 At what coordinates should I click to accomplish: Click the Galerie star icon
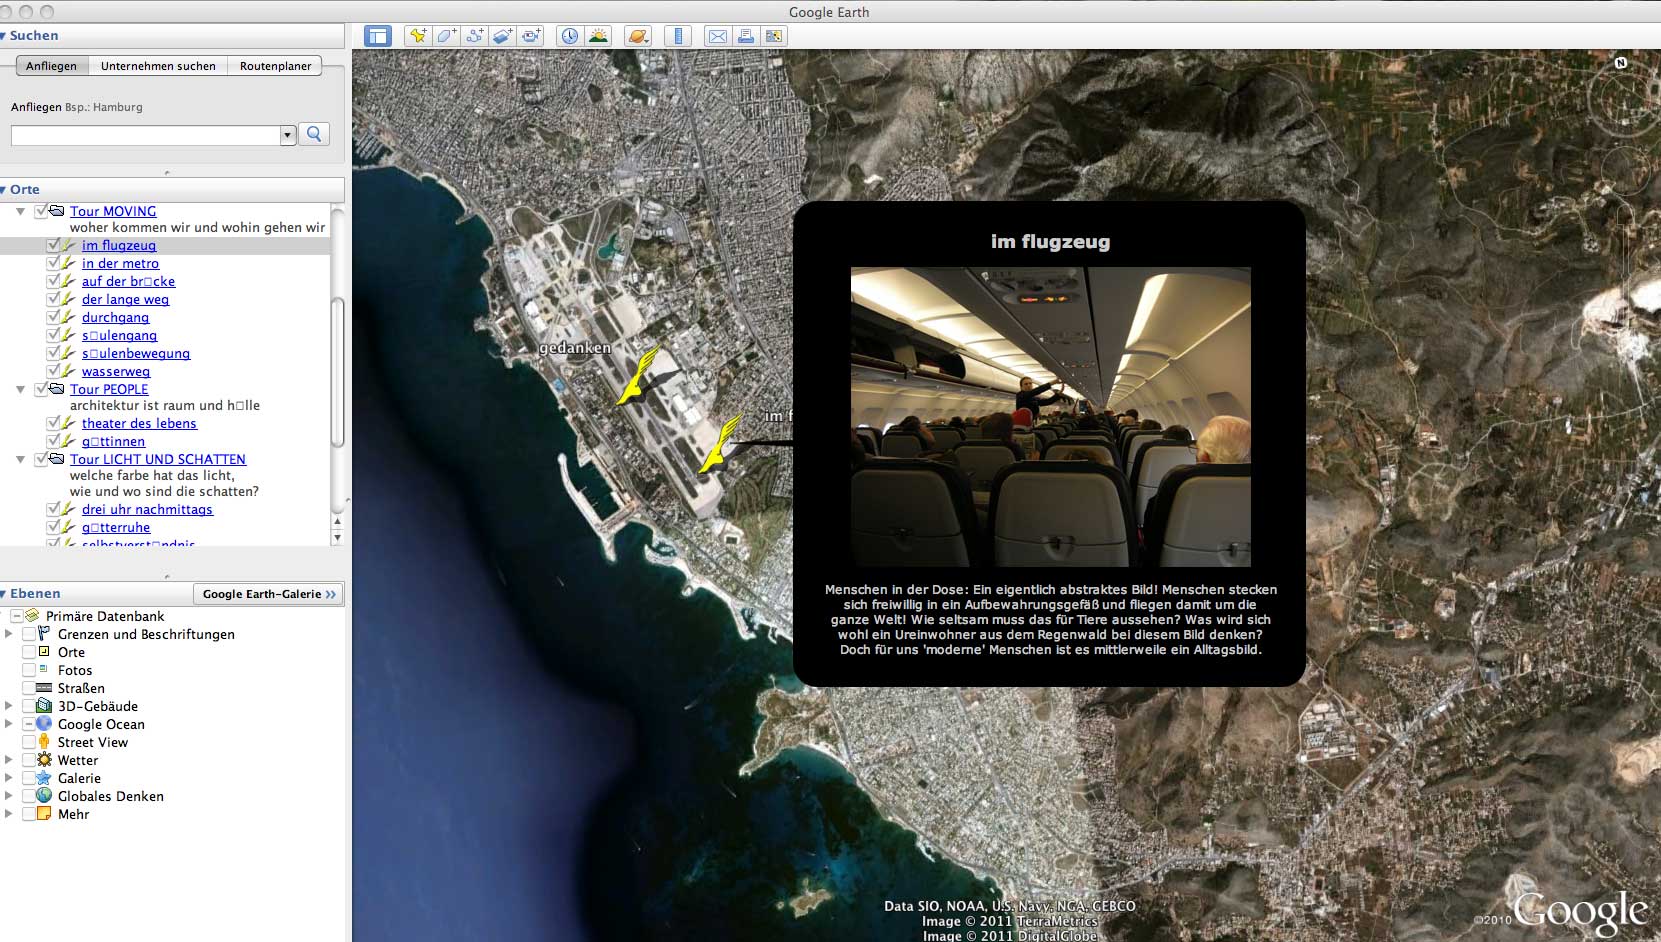(x=44, y=778)
